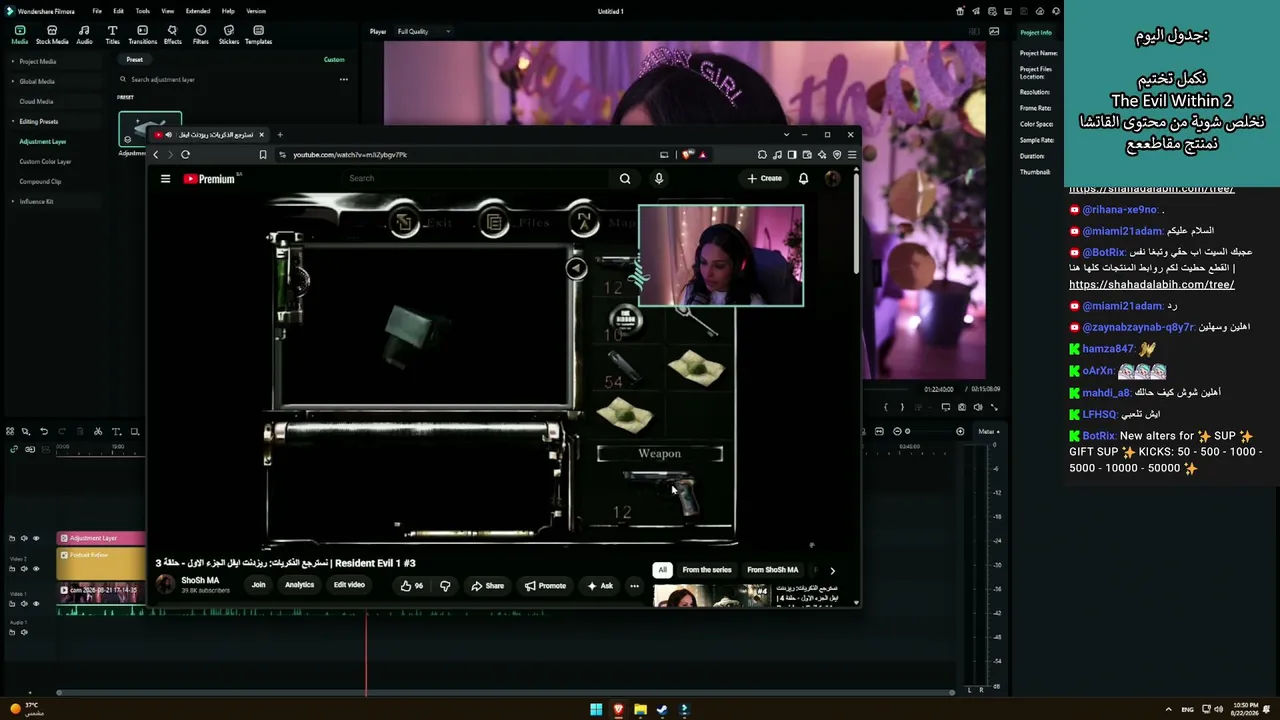This screenshot has width=1280, height=720.
Task: Open the Audio tab in Filmora
Action: click(x=84, y=35)
